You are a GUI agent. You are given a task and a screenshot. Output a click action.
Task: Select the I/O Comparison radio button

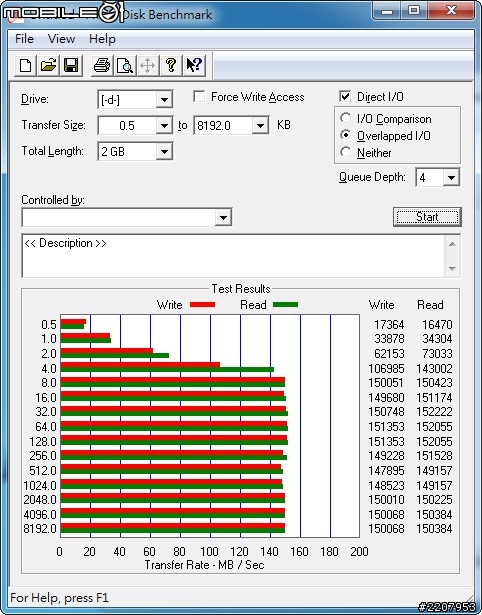[346, 118]
